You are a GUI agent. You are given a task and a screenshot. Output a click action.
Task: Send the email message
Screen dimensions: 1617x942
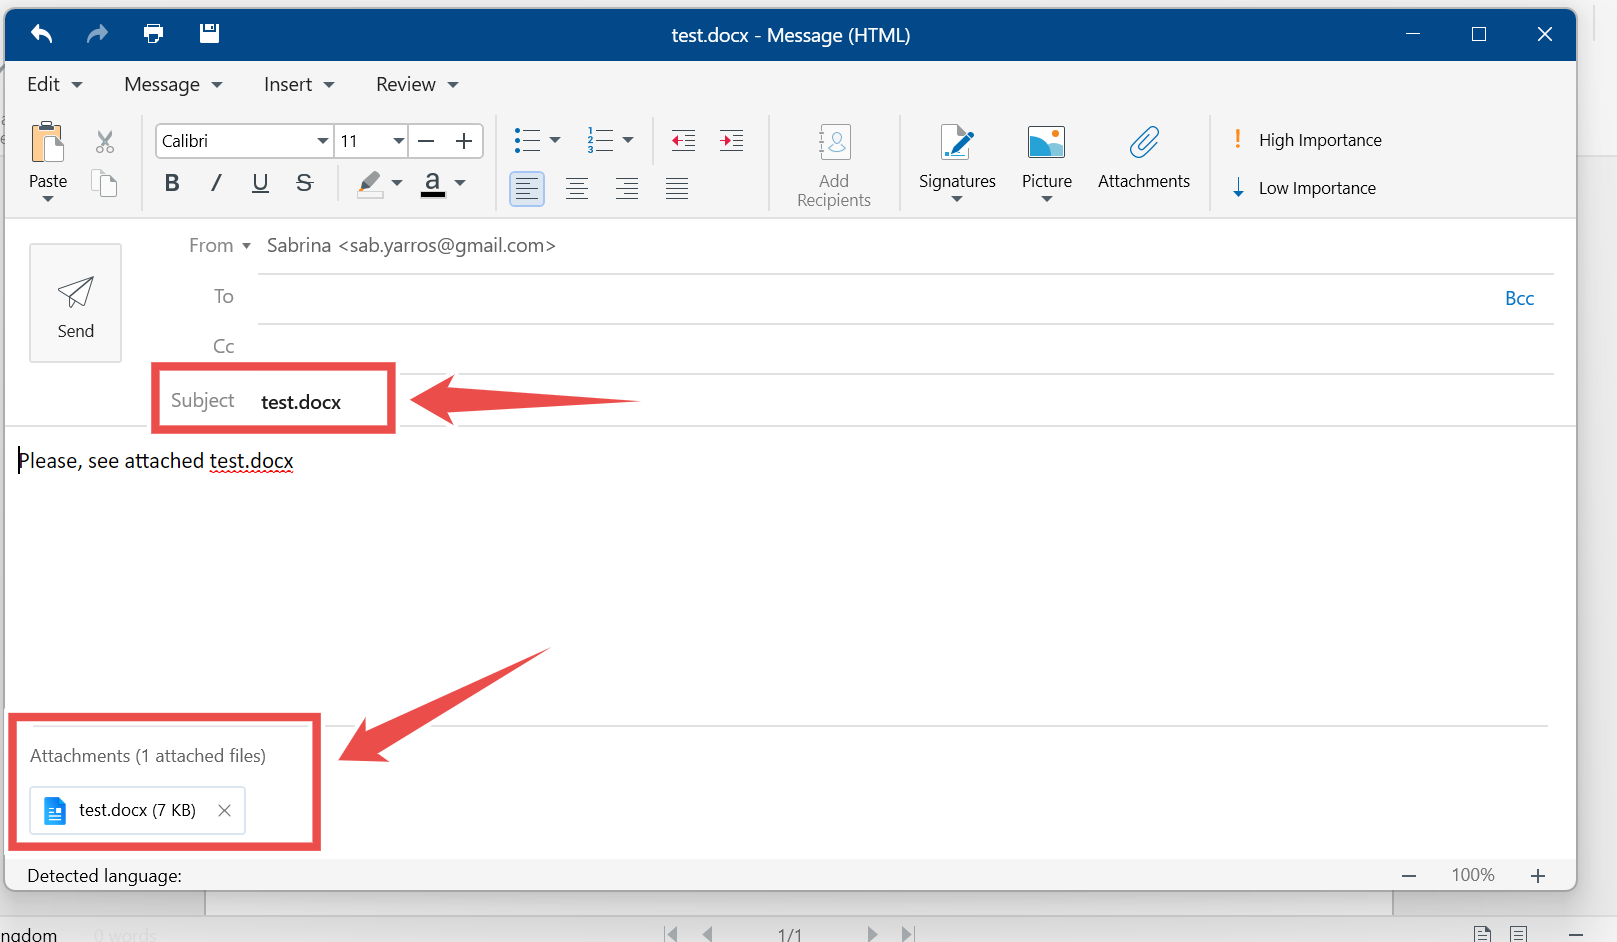click(x=75, y=303)
